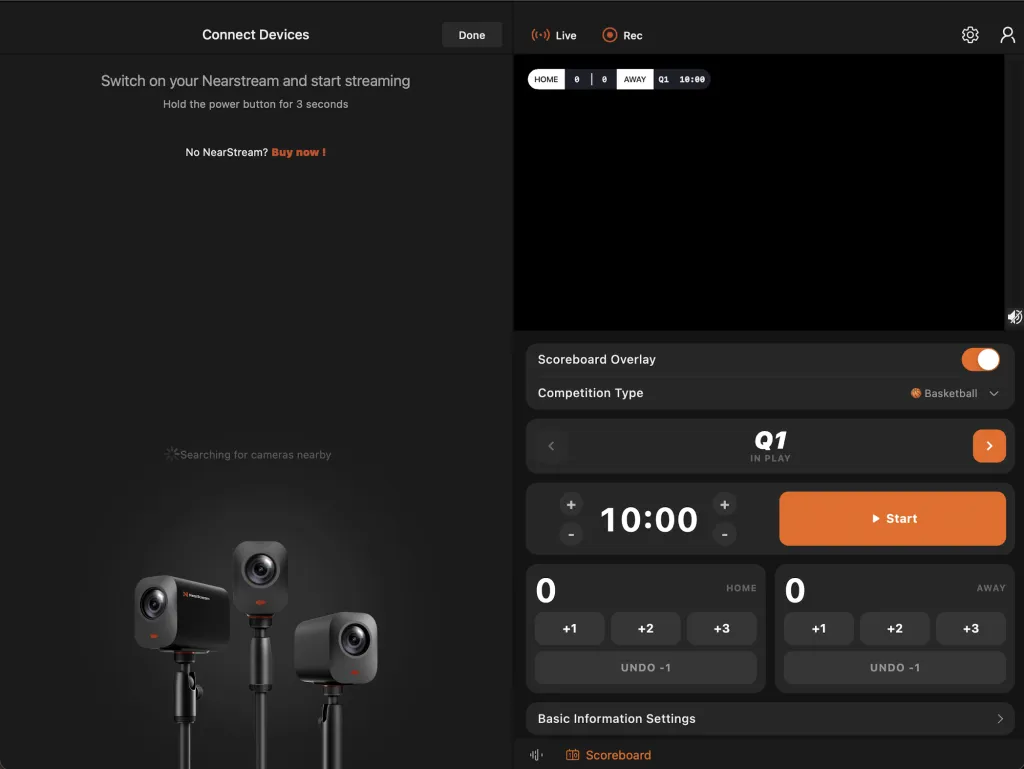
Task: Mute the speaker icon on the video preview
Action: 1014,316
